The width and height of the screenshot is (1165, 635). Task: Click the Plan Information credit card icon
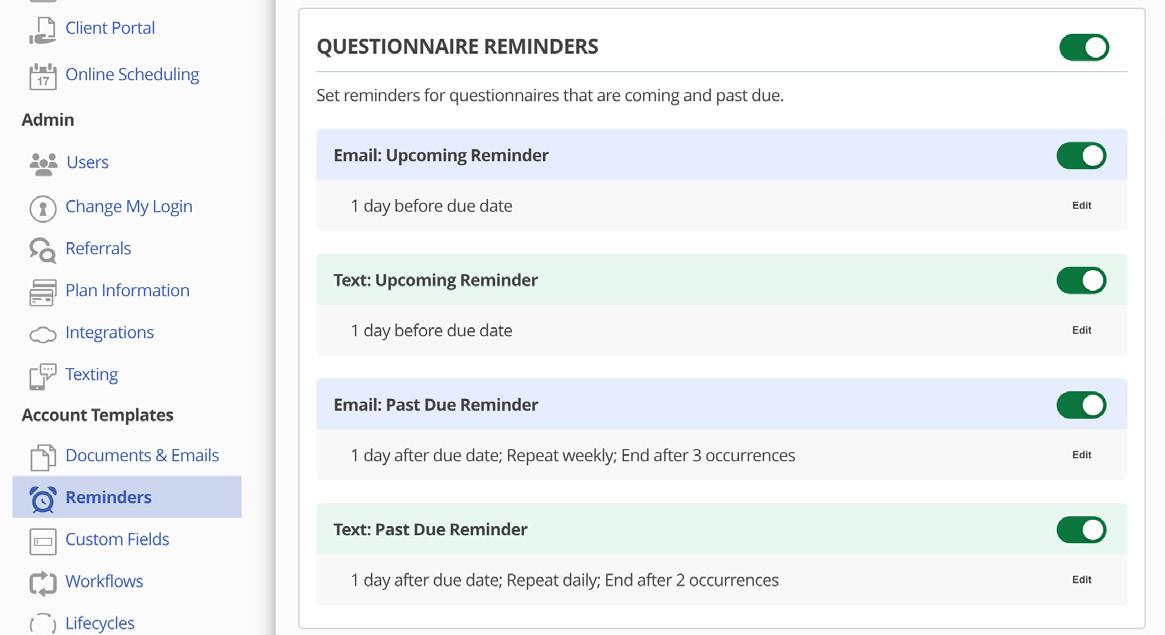[x=42, y=292]
